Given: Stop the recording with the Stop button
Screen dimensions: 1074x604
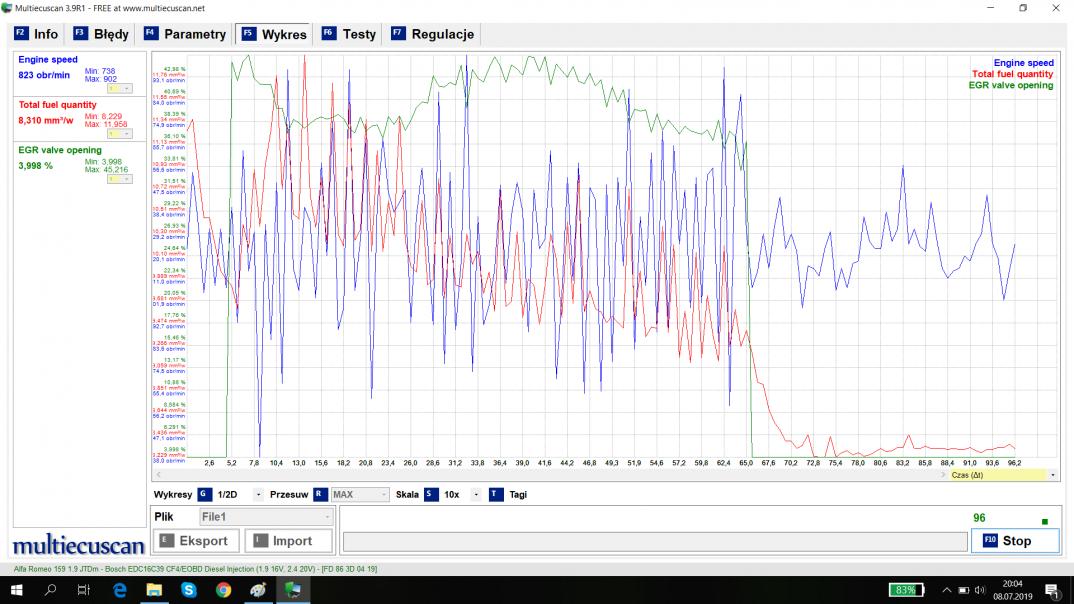Looking at the screenshot, I should (1015, 540).
